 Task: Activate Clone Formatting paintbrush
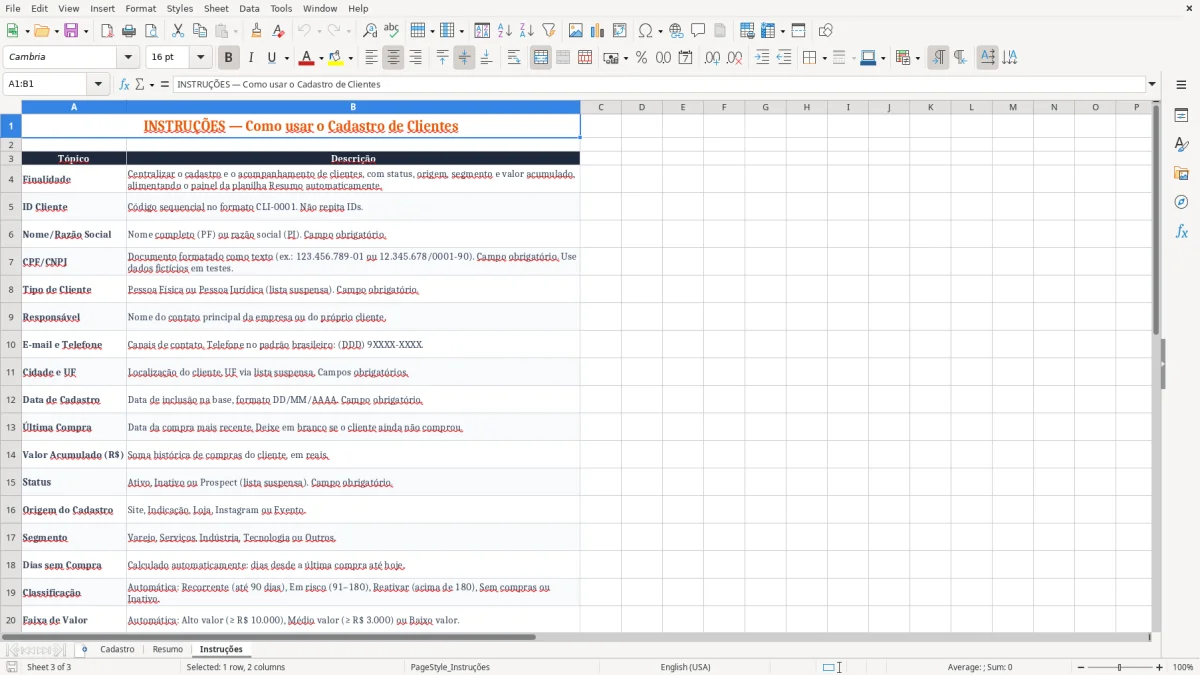(x=256, y=31)
